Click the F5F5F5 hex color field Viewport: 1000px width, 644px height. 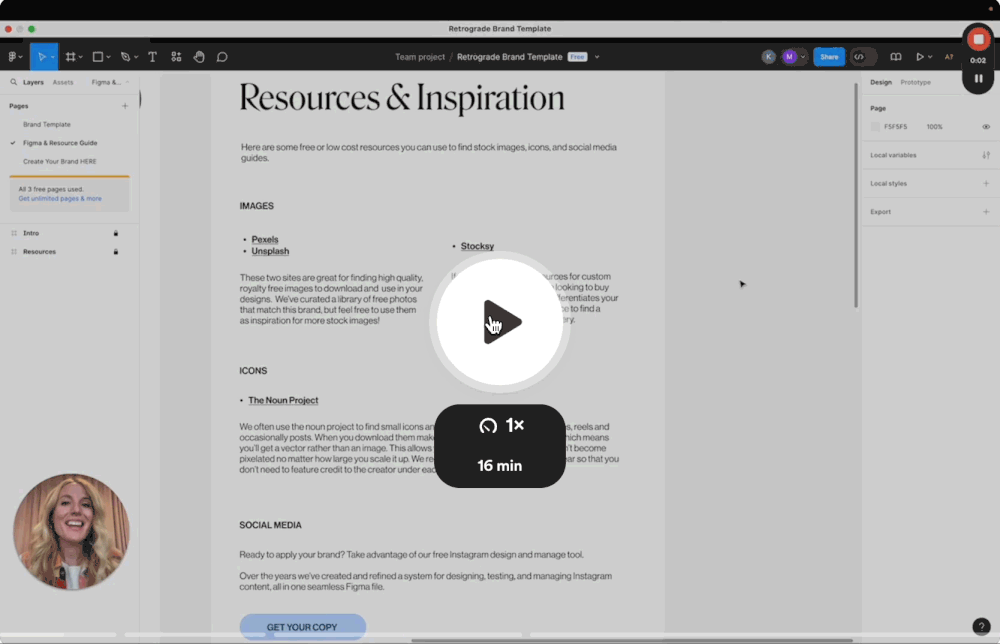[895, 127]
